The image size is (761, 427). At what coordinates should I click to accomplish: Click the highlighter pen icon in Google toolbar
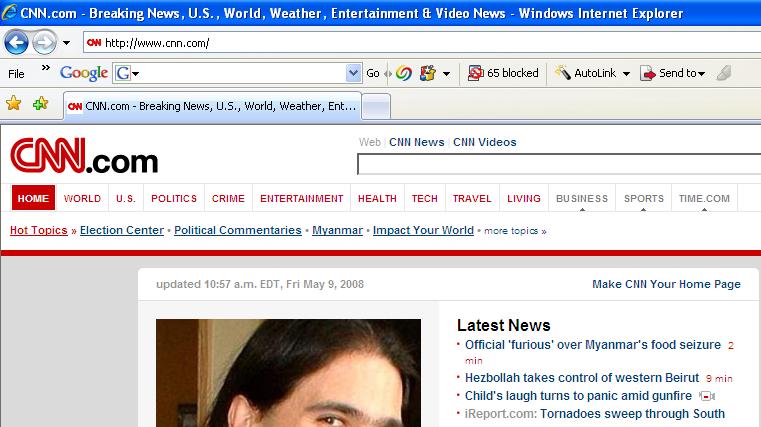tap(724, 73)
